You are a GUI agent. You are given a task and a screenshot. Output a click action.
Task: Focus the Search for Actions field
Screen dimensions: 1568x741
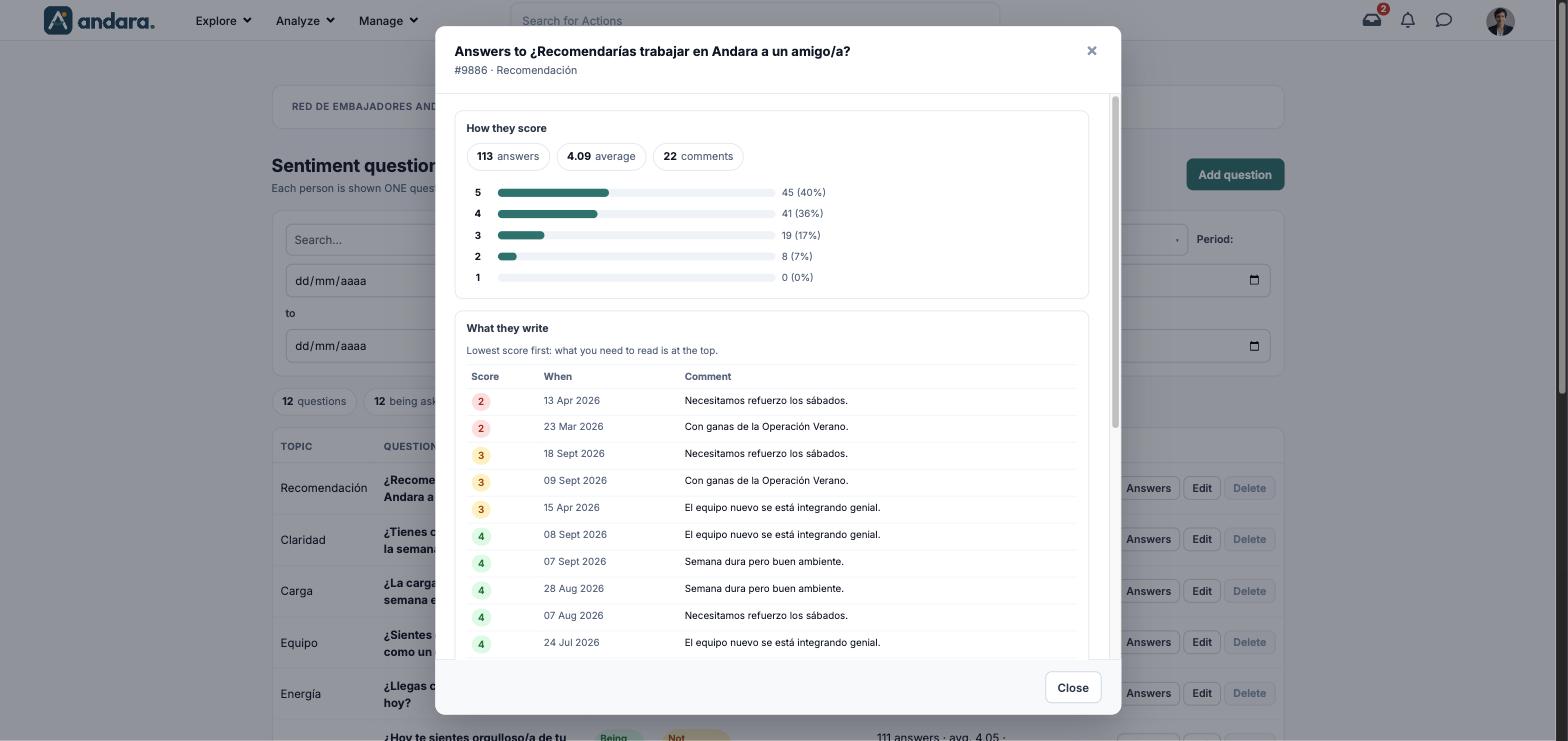pos(755,20)
